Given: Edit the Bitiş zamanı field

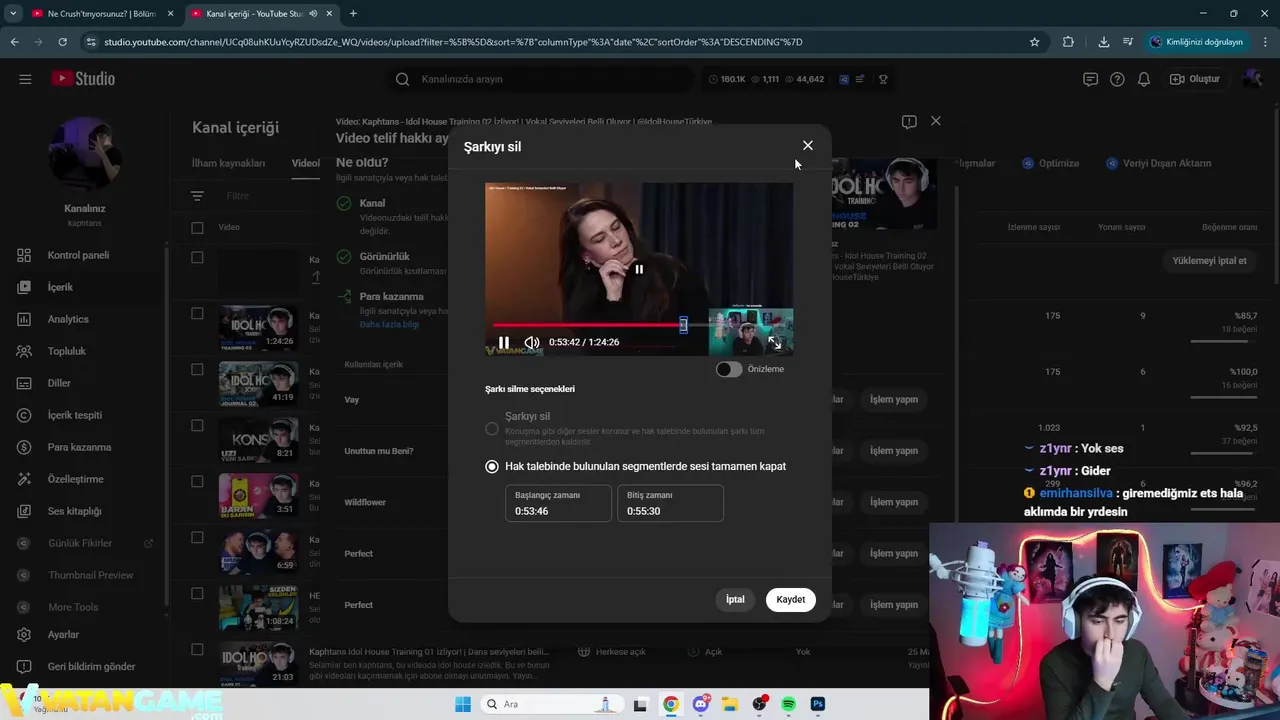Looking at the screenshot, I should (x=670, y=503).
